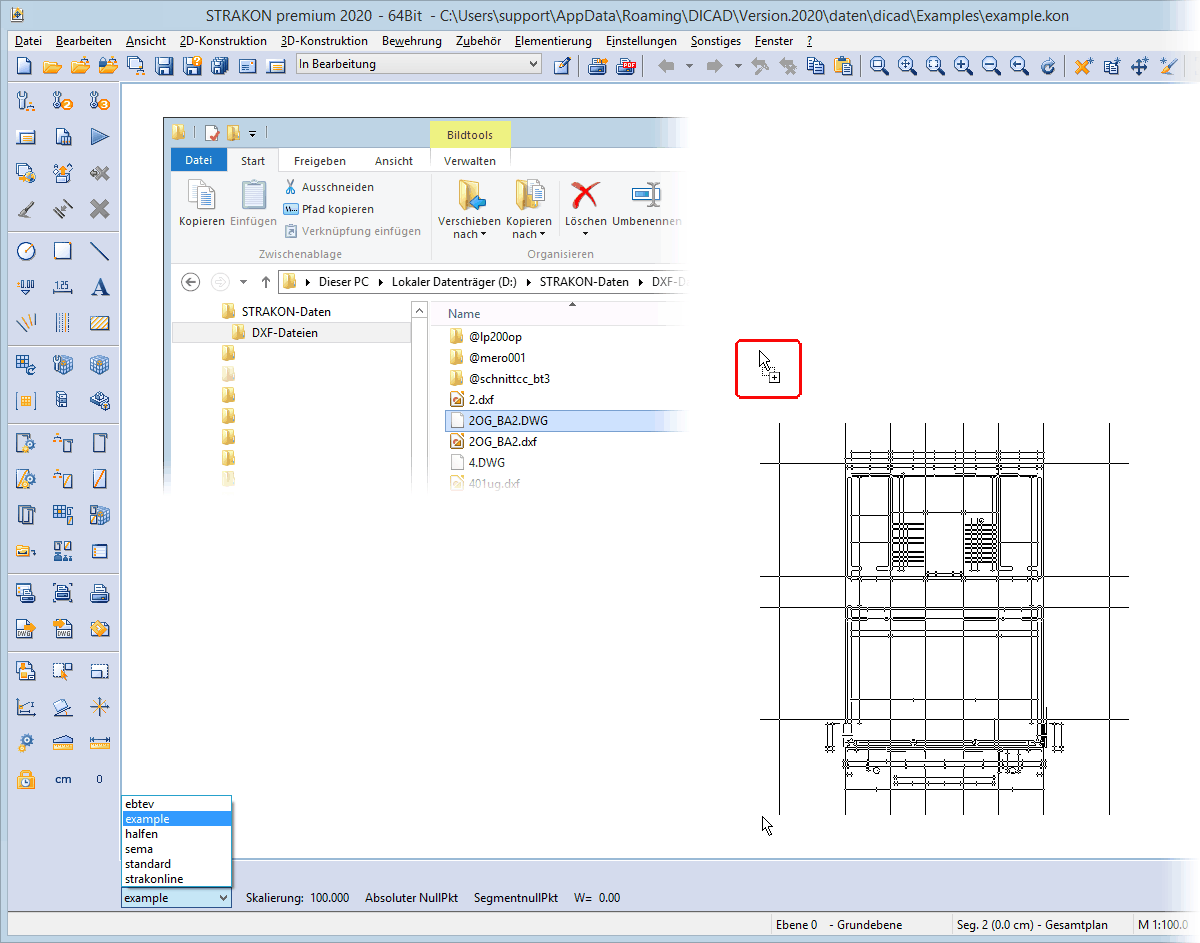Click the 'Name' column header in Explorer
The width and height of the screenshot is (1200, 943).
(x=464, y=314)
